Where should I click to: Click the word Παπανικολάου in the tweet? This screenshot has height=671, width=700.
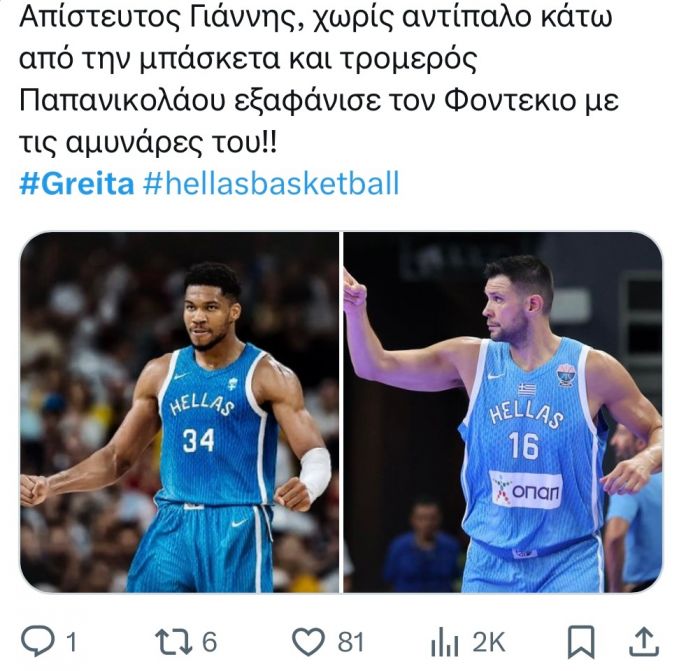pos(123,100)
